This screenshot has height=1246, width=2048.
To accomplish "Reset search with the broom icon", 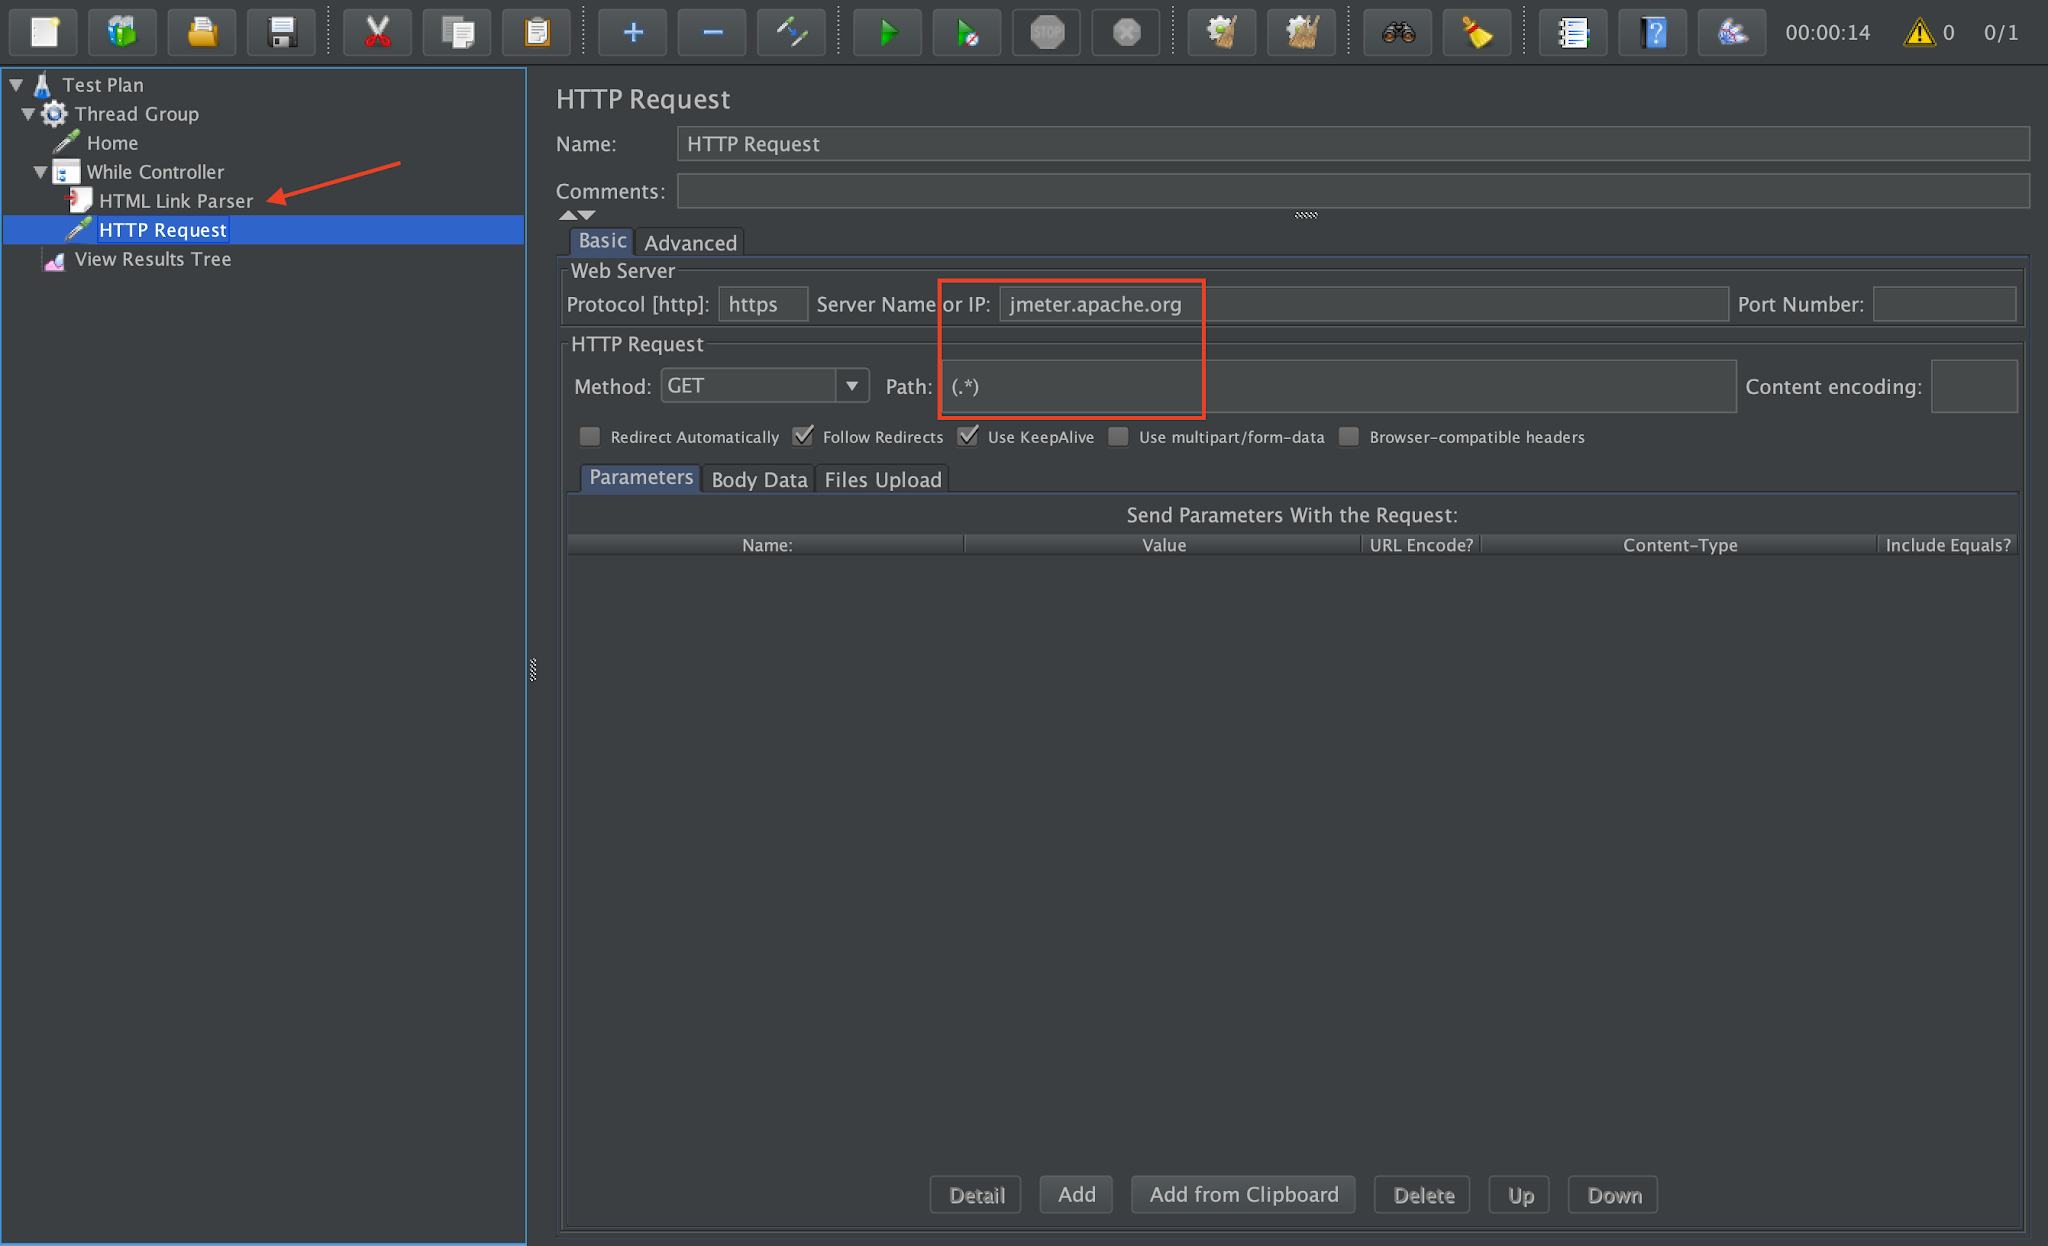I will click(1477, 32).
